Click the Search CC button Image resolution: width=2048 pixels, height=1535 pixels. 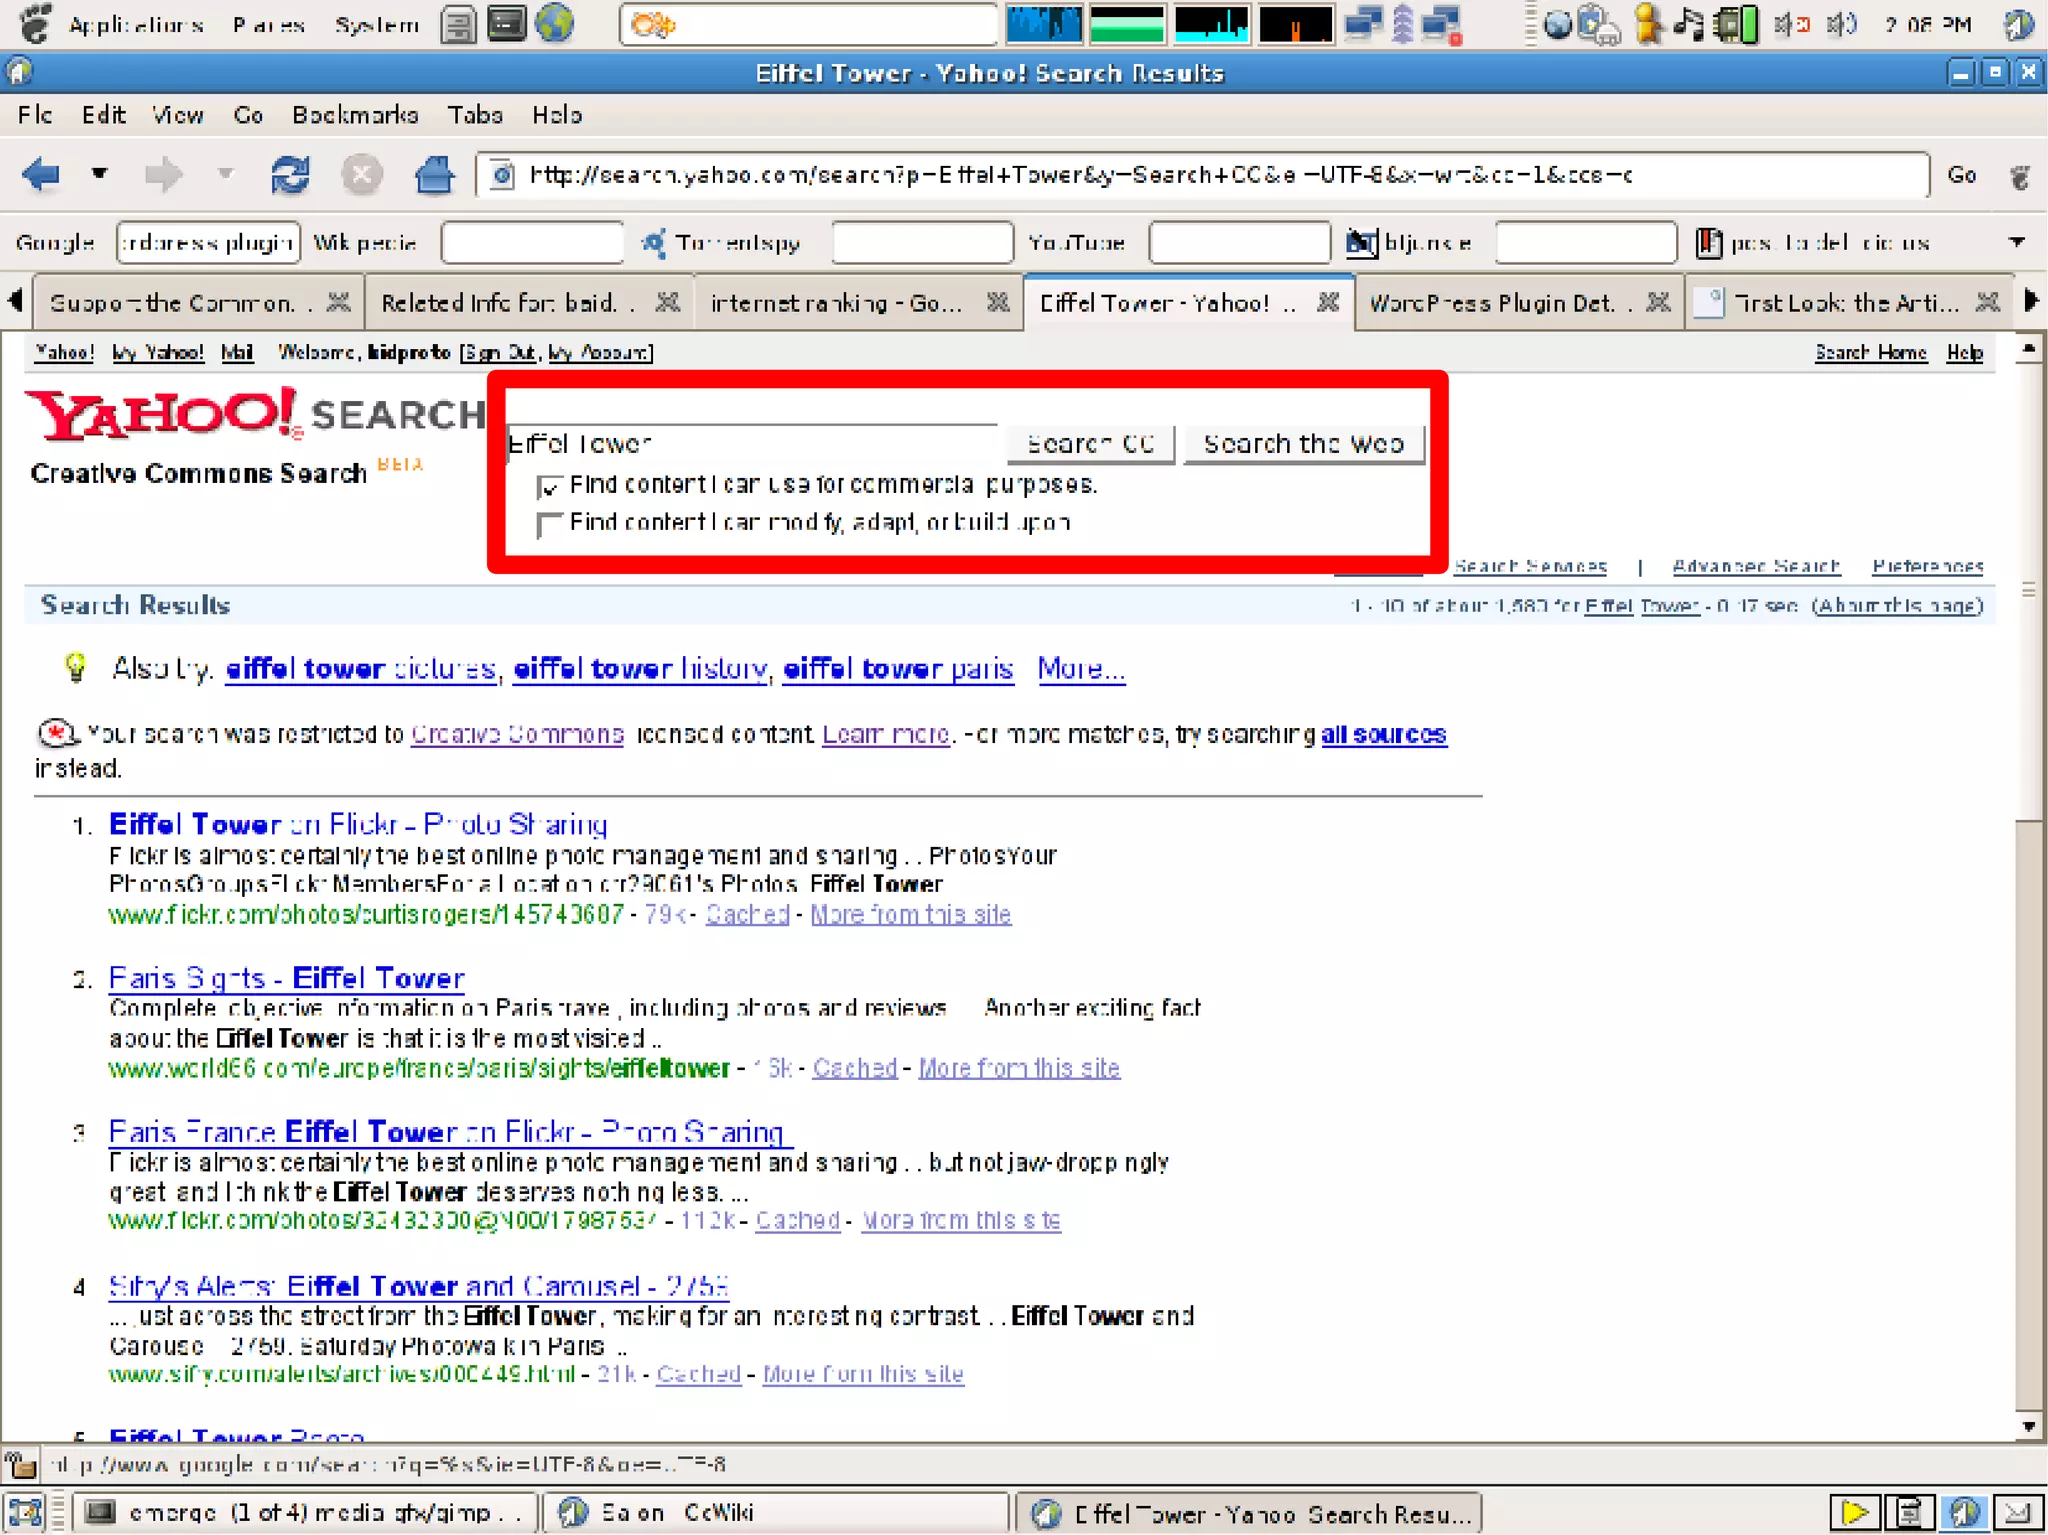[x=1090, y=444]
